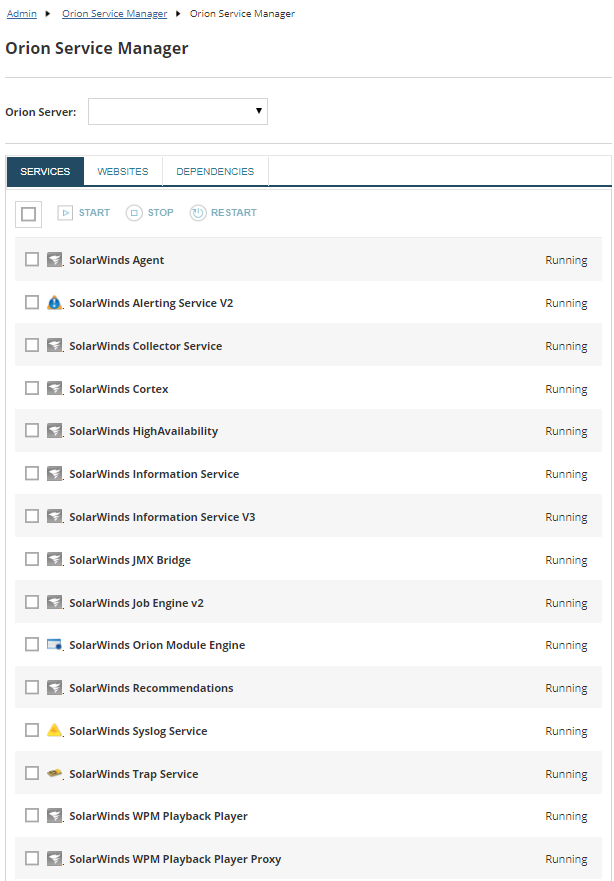The image size is (614, 881).
Task: Click the Running status of SolarWinds HighAvailability
Action: click(566, 430)
